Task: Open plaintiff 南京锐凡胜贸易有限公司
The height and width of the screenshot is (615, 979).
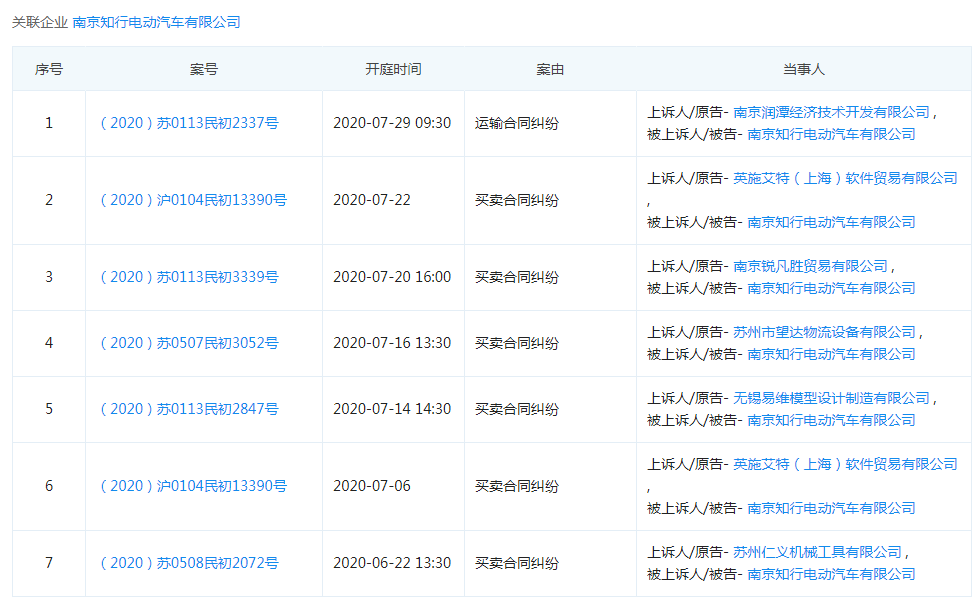Action: (810, 267)
